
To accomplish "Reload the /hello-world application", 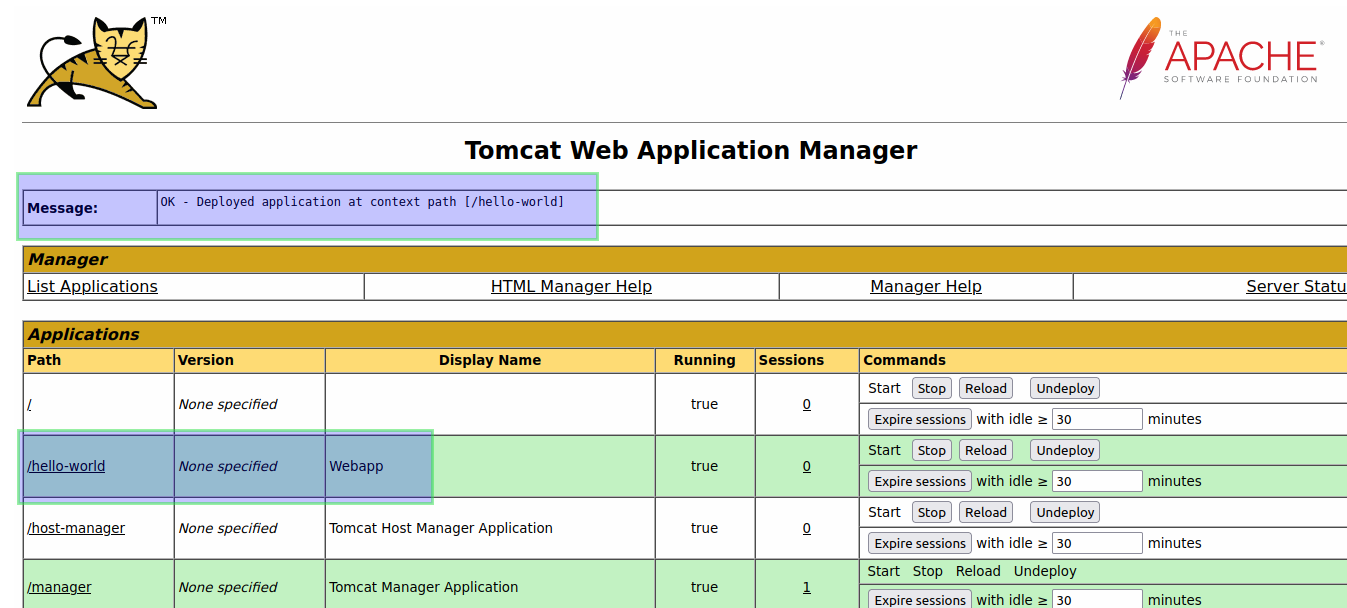I will click(x=985, y=450).
